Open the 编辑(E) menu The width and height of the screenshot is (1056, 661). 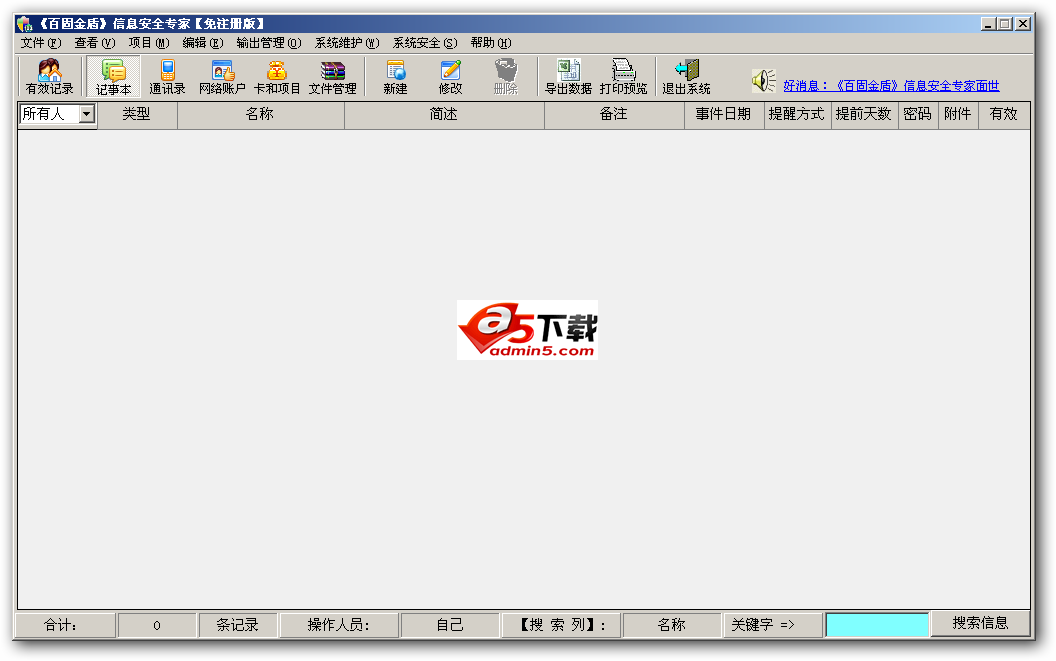tap(203, 43)
